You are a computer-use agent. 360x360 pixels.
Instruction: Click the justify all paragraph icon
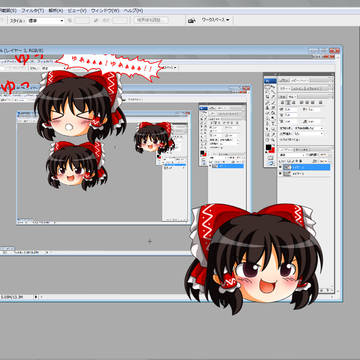(320, 102)
